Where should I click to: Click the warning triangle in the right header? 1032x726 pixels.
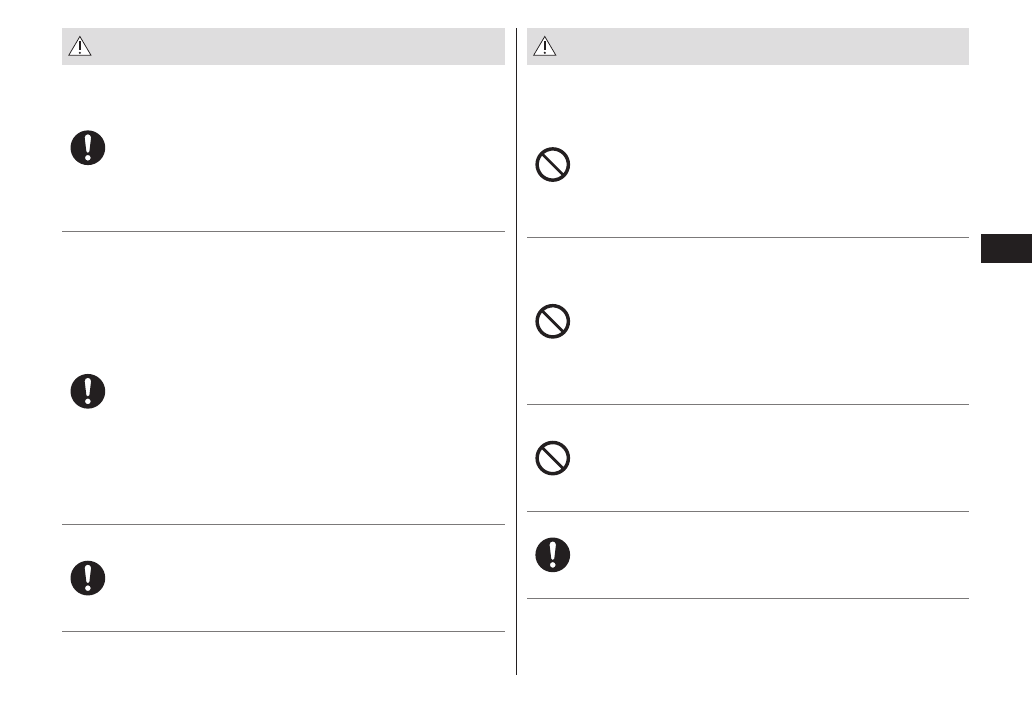coord(545,46)
